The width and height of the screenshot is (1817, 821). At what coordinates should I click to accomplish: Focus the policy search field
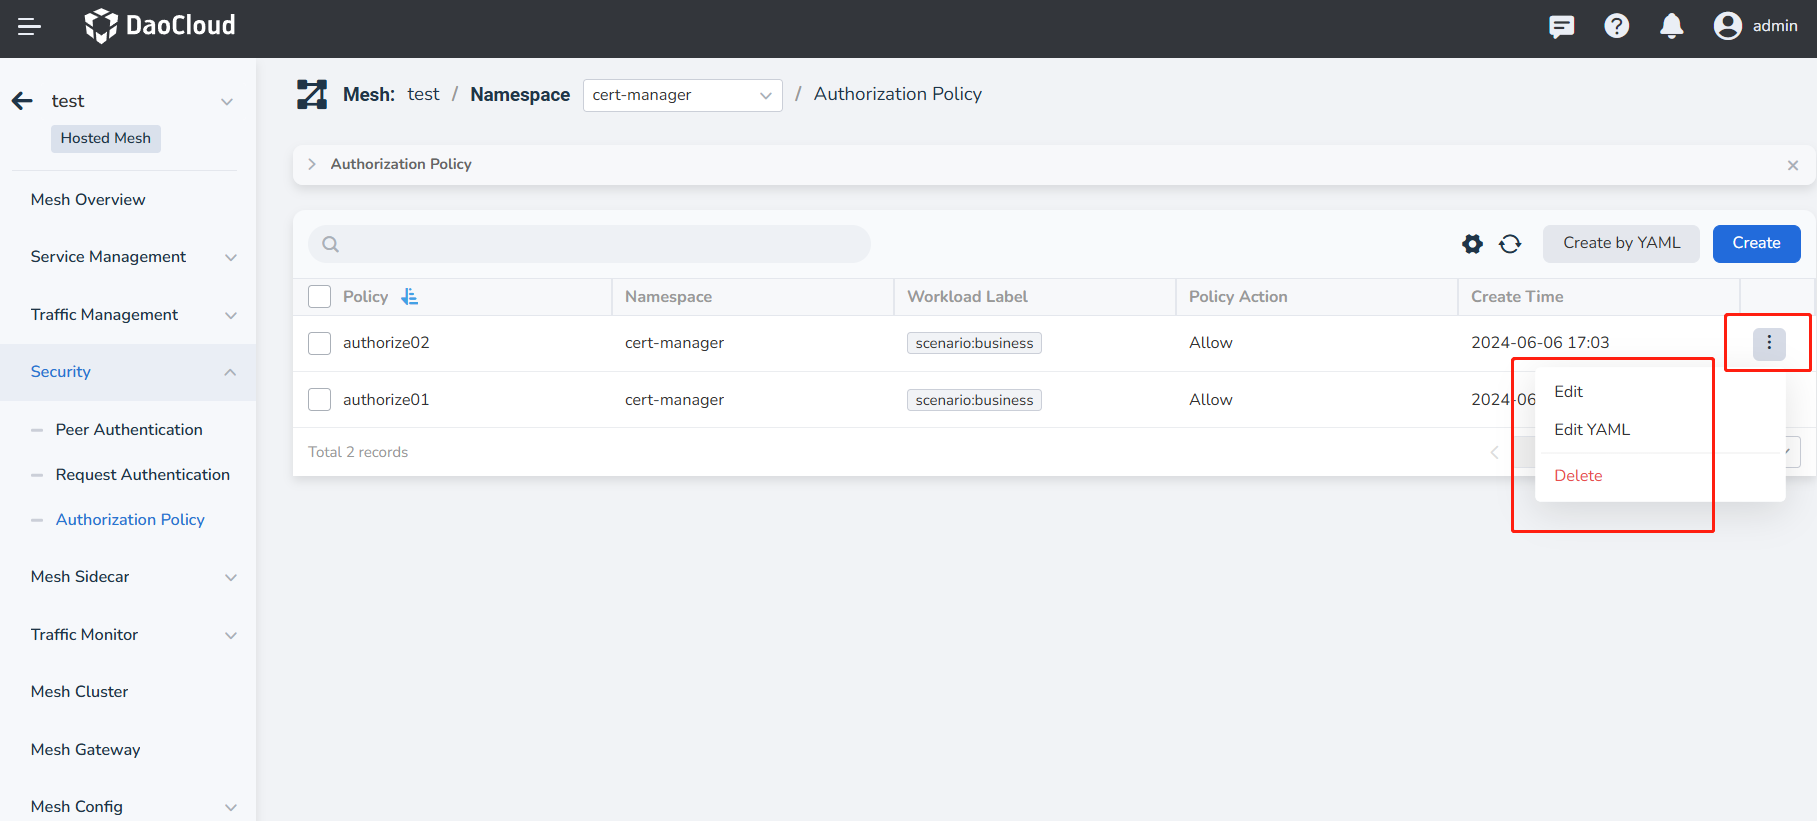(600, 244)
